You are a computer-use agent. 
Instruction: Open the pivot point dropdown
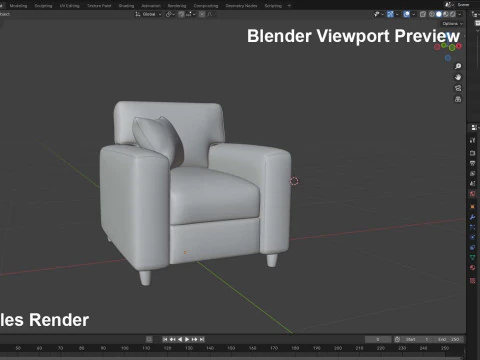[170, 14]
